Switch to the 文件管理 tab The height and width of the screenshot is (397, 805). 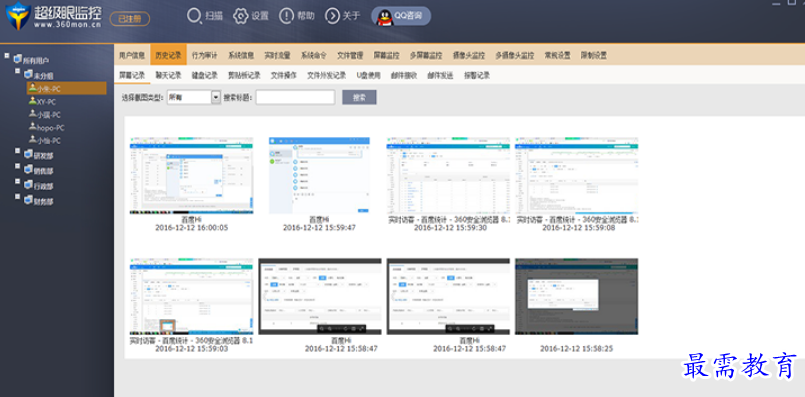(x=350, y=55)
